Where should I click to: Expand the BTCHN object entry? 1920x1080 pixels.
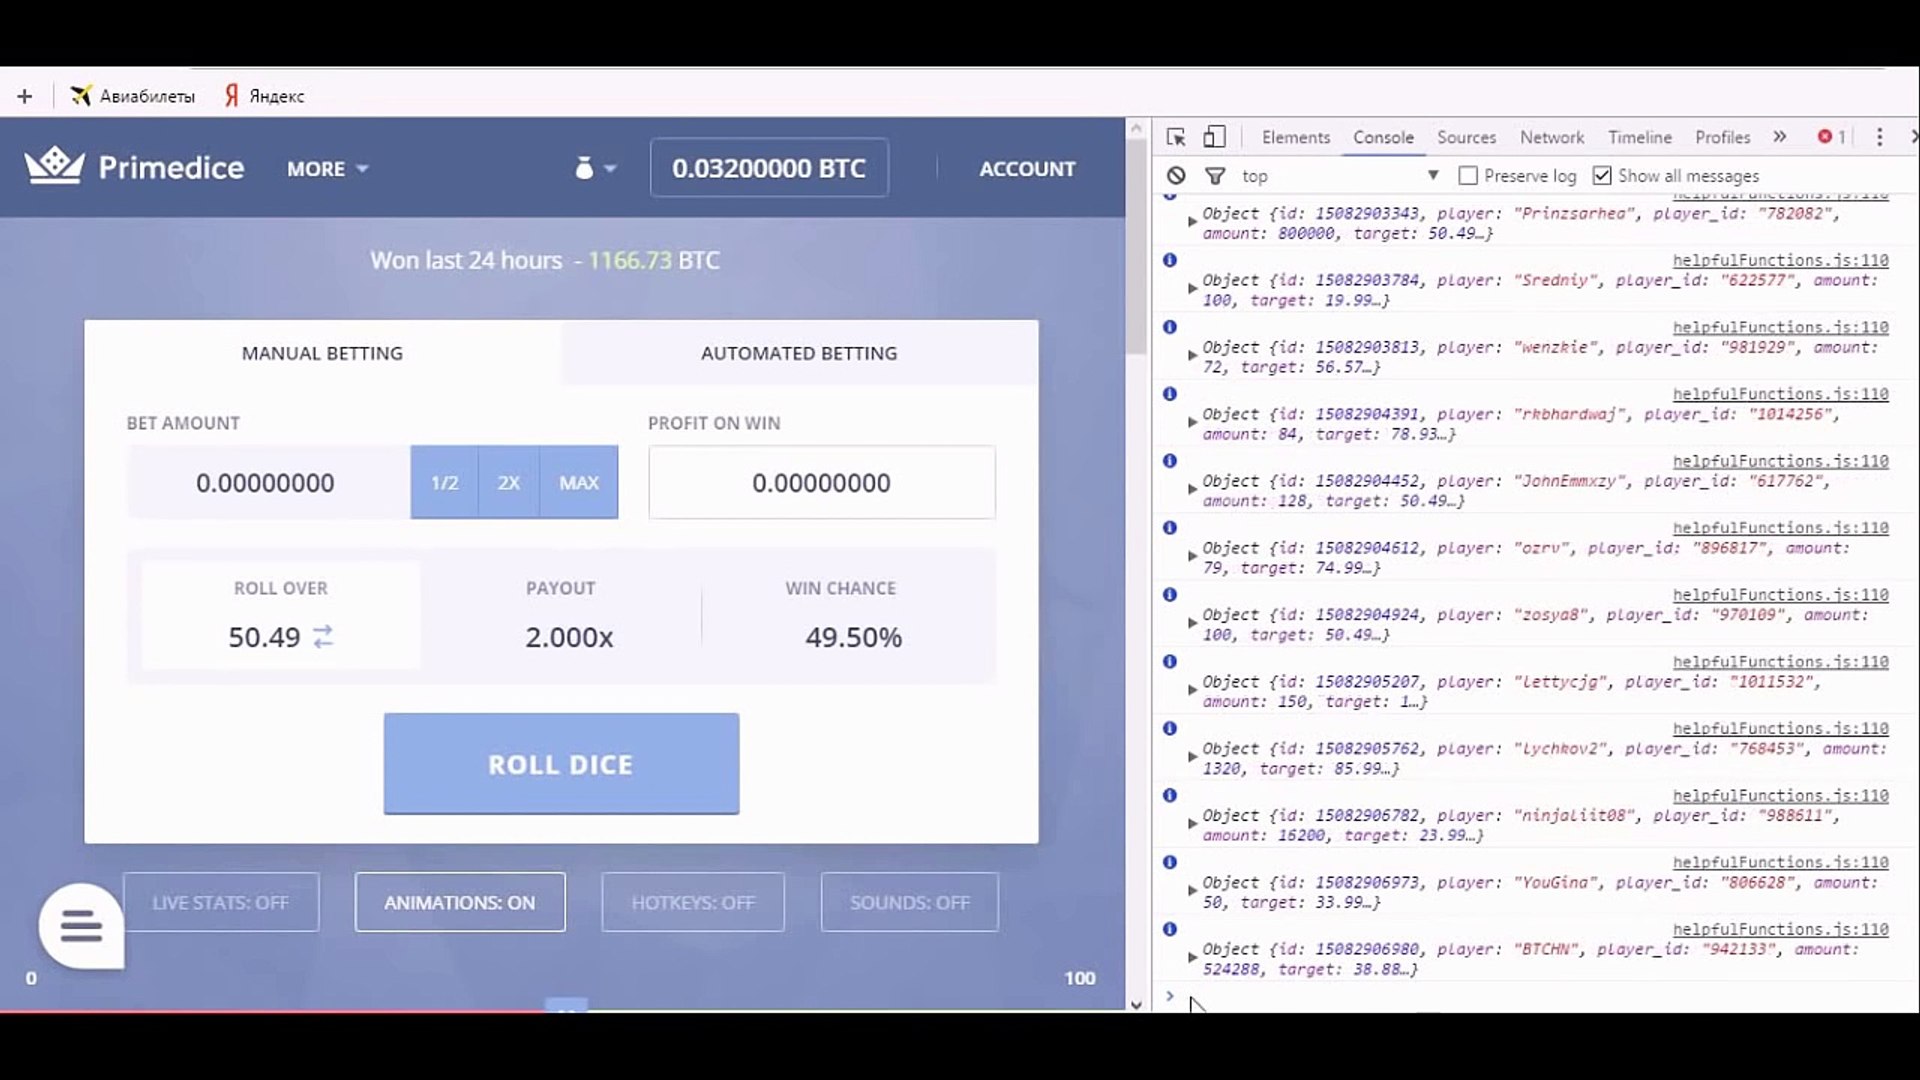coord(1192,958)
